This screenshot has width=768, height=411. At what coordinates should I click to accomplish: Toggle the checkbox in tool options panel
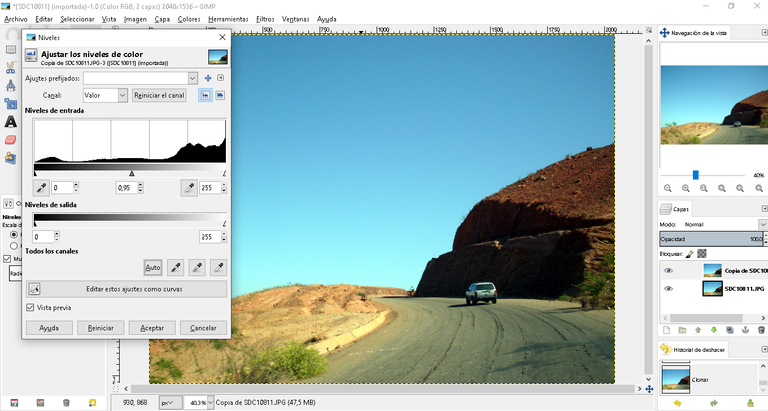click(7, 259)
